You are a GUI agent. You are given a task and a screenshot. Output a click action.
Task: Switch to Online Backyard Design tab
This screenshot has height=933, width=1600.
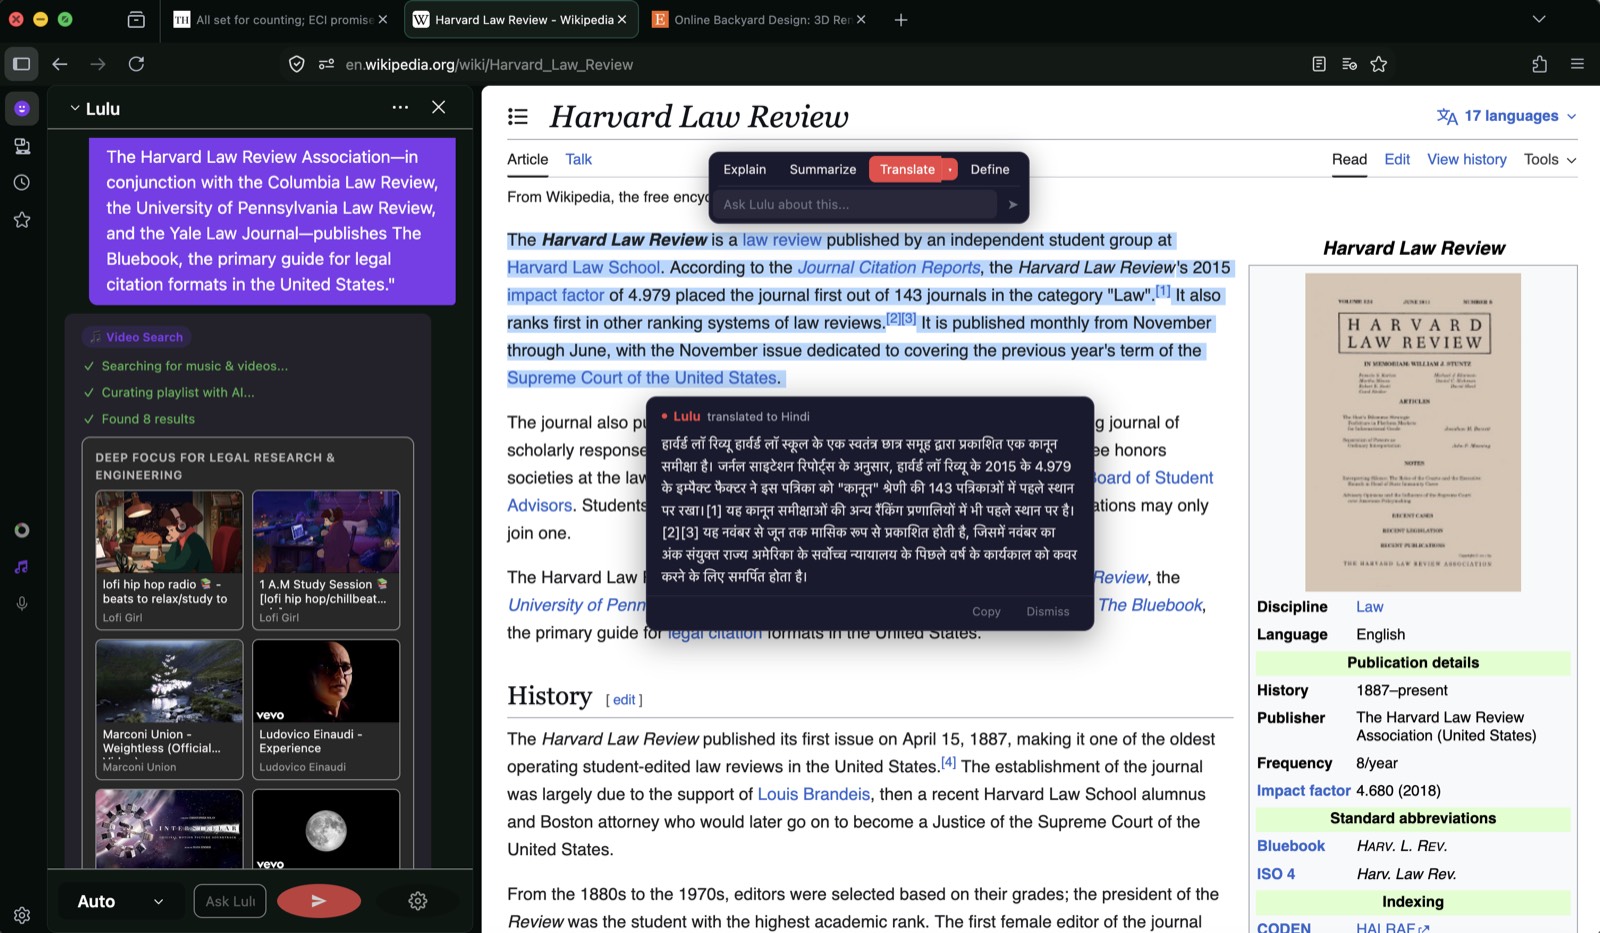pyautogui.click(x=760, y=19)
